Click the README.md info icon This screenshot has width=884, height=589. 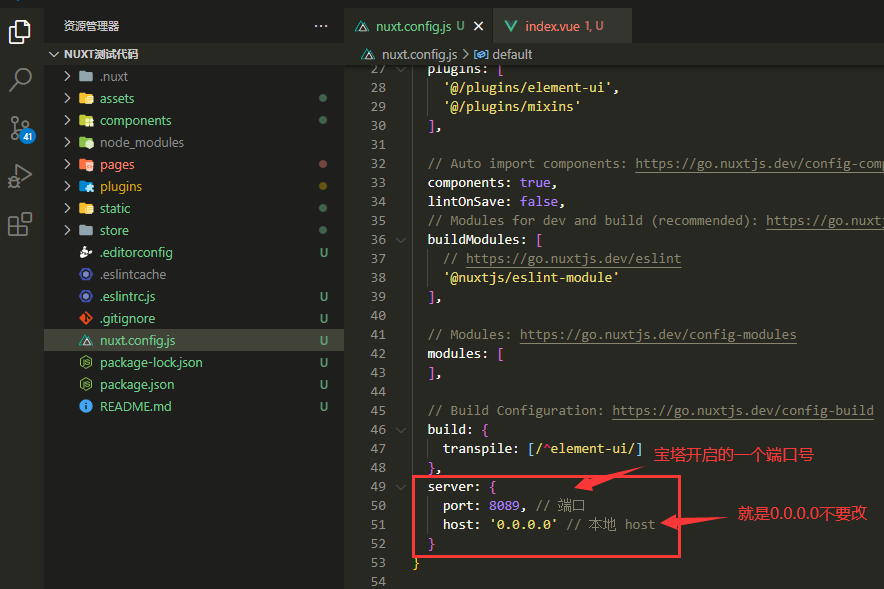pos(86,406)
